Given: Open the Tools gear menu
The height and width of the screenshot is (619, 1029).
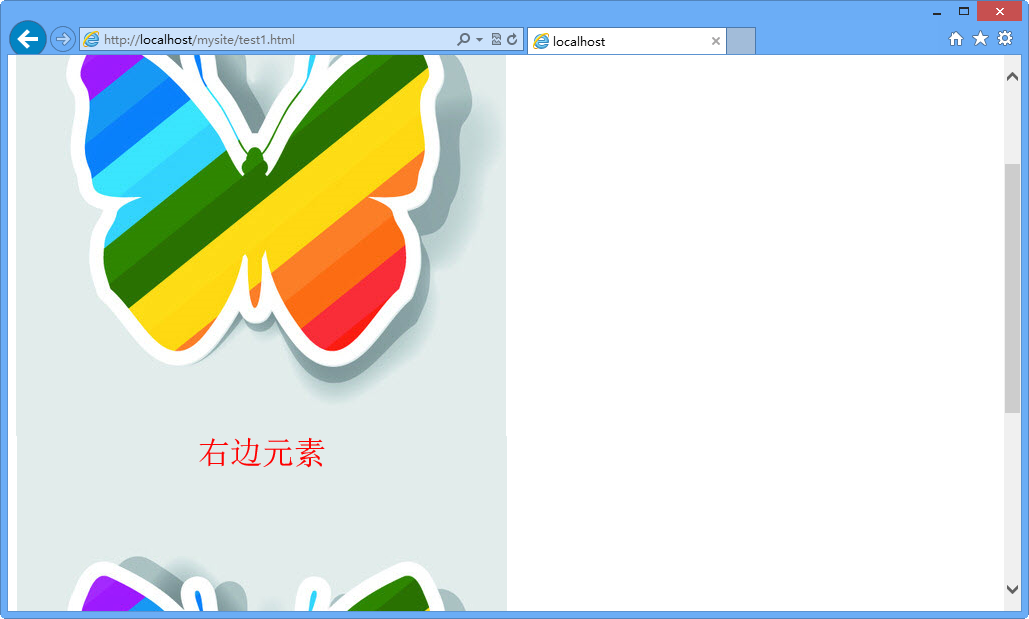Looking at the screenshot, I should point(1005,39).
